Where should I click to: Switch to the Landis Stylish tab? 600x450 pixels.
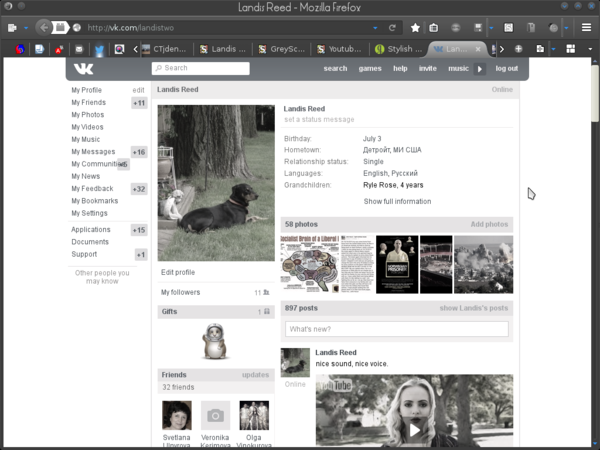[x=223, y=49]
